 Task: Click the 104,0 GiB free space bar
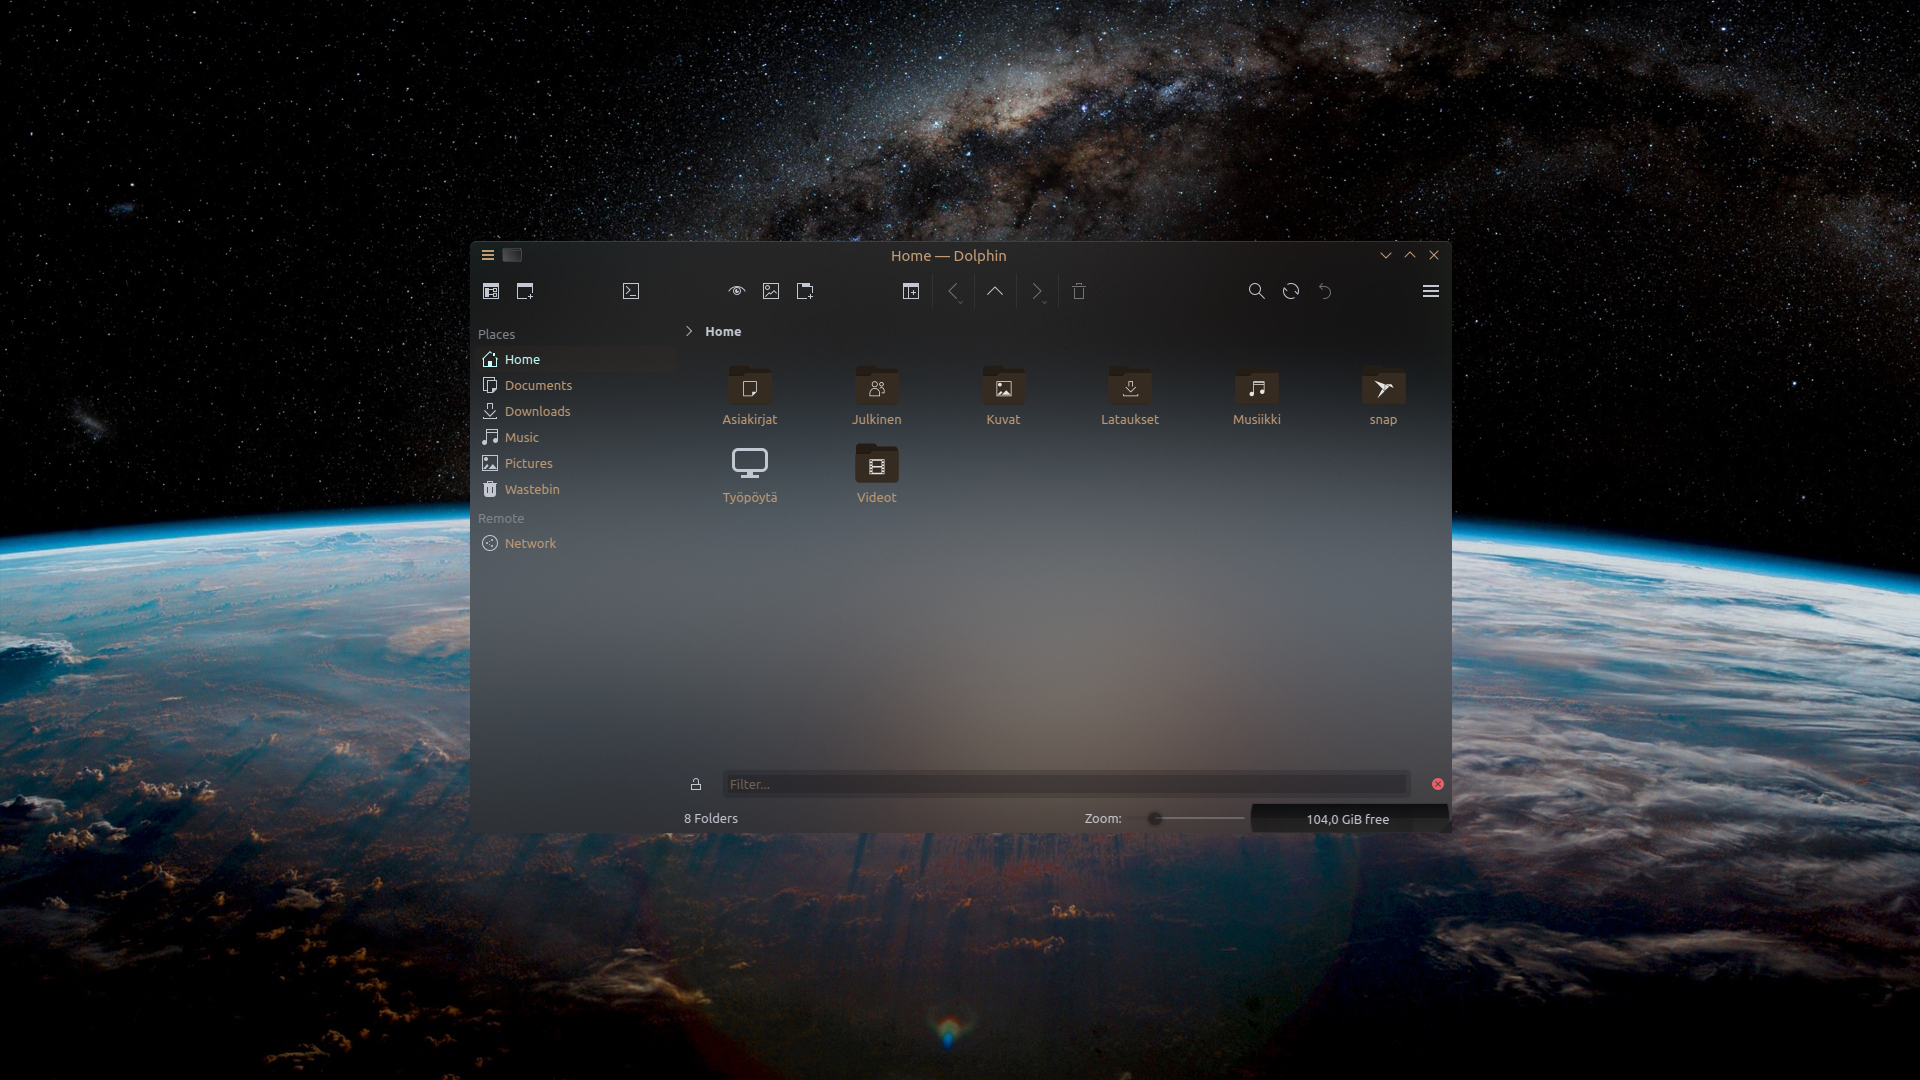click(1349, 819)
